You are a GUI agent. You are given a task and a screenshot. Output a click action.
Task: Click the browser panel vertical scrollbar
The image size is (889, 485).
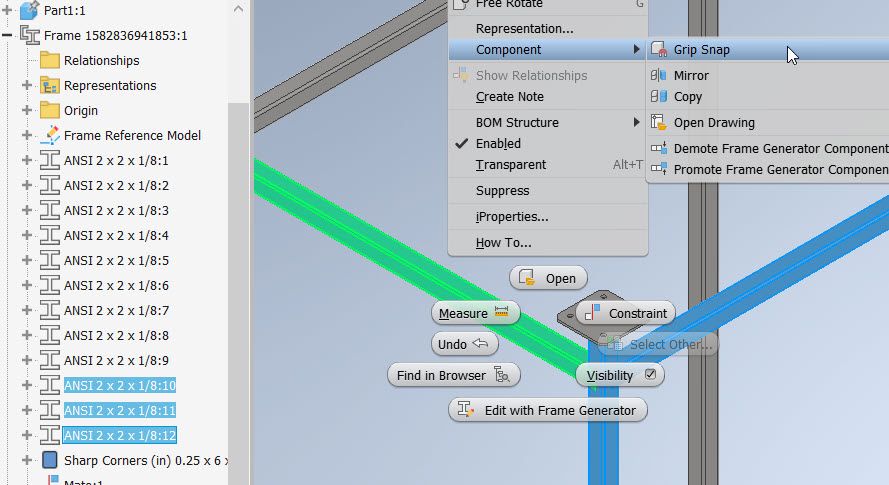[239, 284]
